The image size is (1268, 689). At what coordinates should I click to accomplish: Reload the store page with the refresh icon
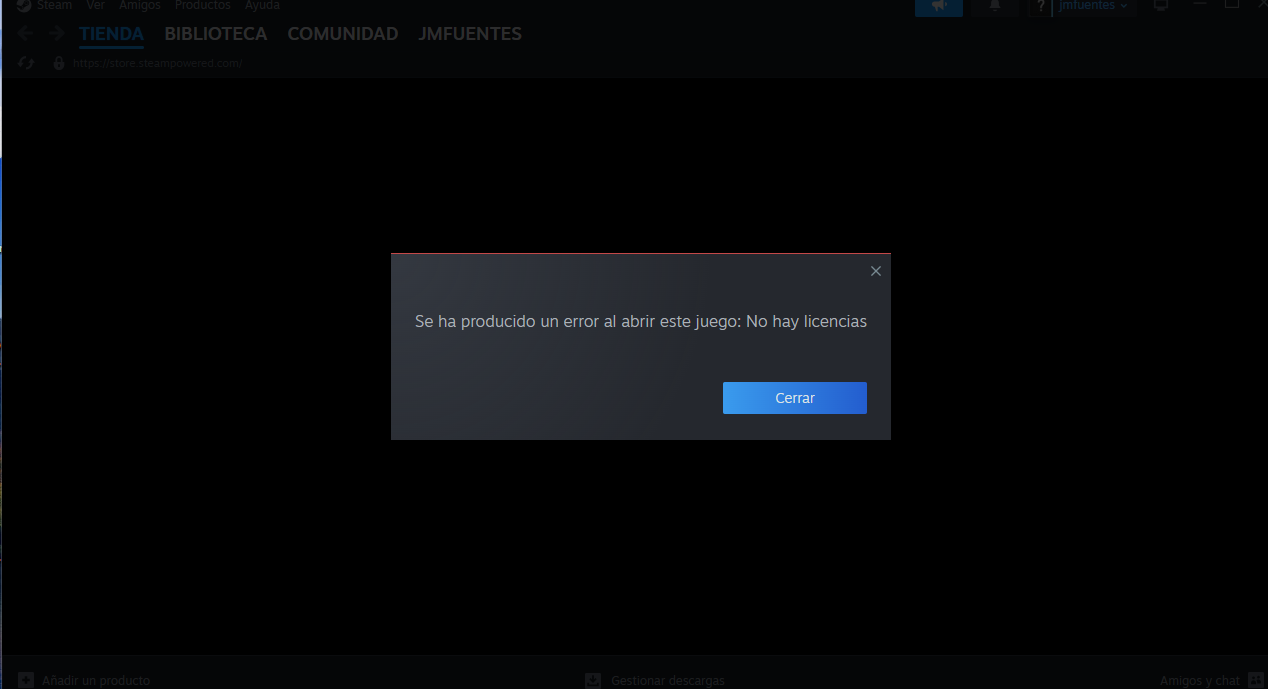coord(26,63)
